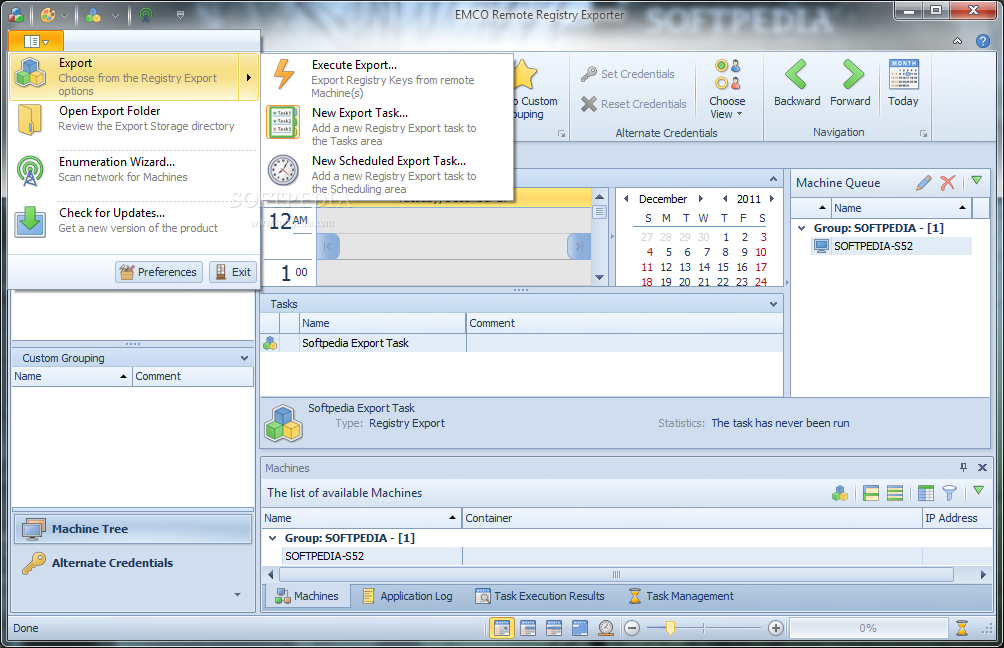Click the red X delete icon in Machine Queue

(x=948, y=183)
